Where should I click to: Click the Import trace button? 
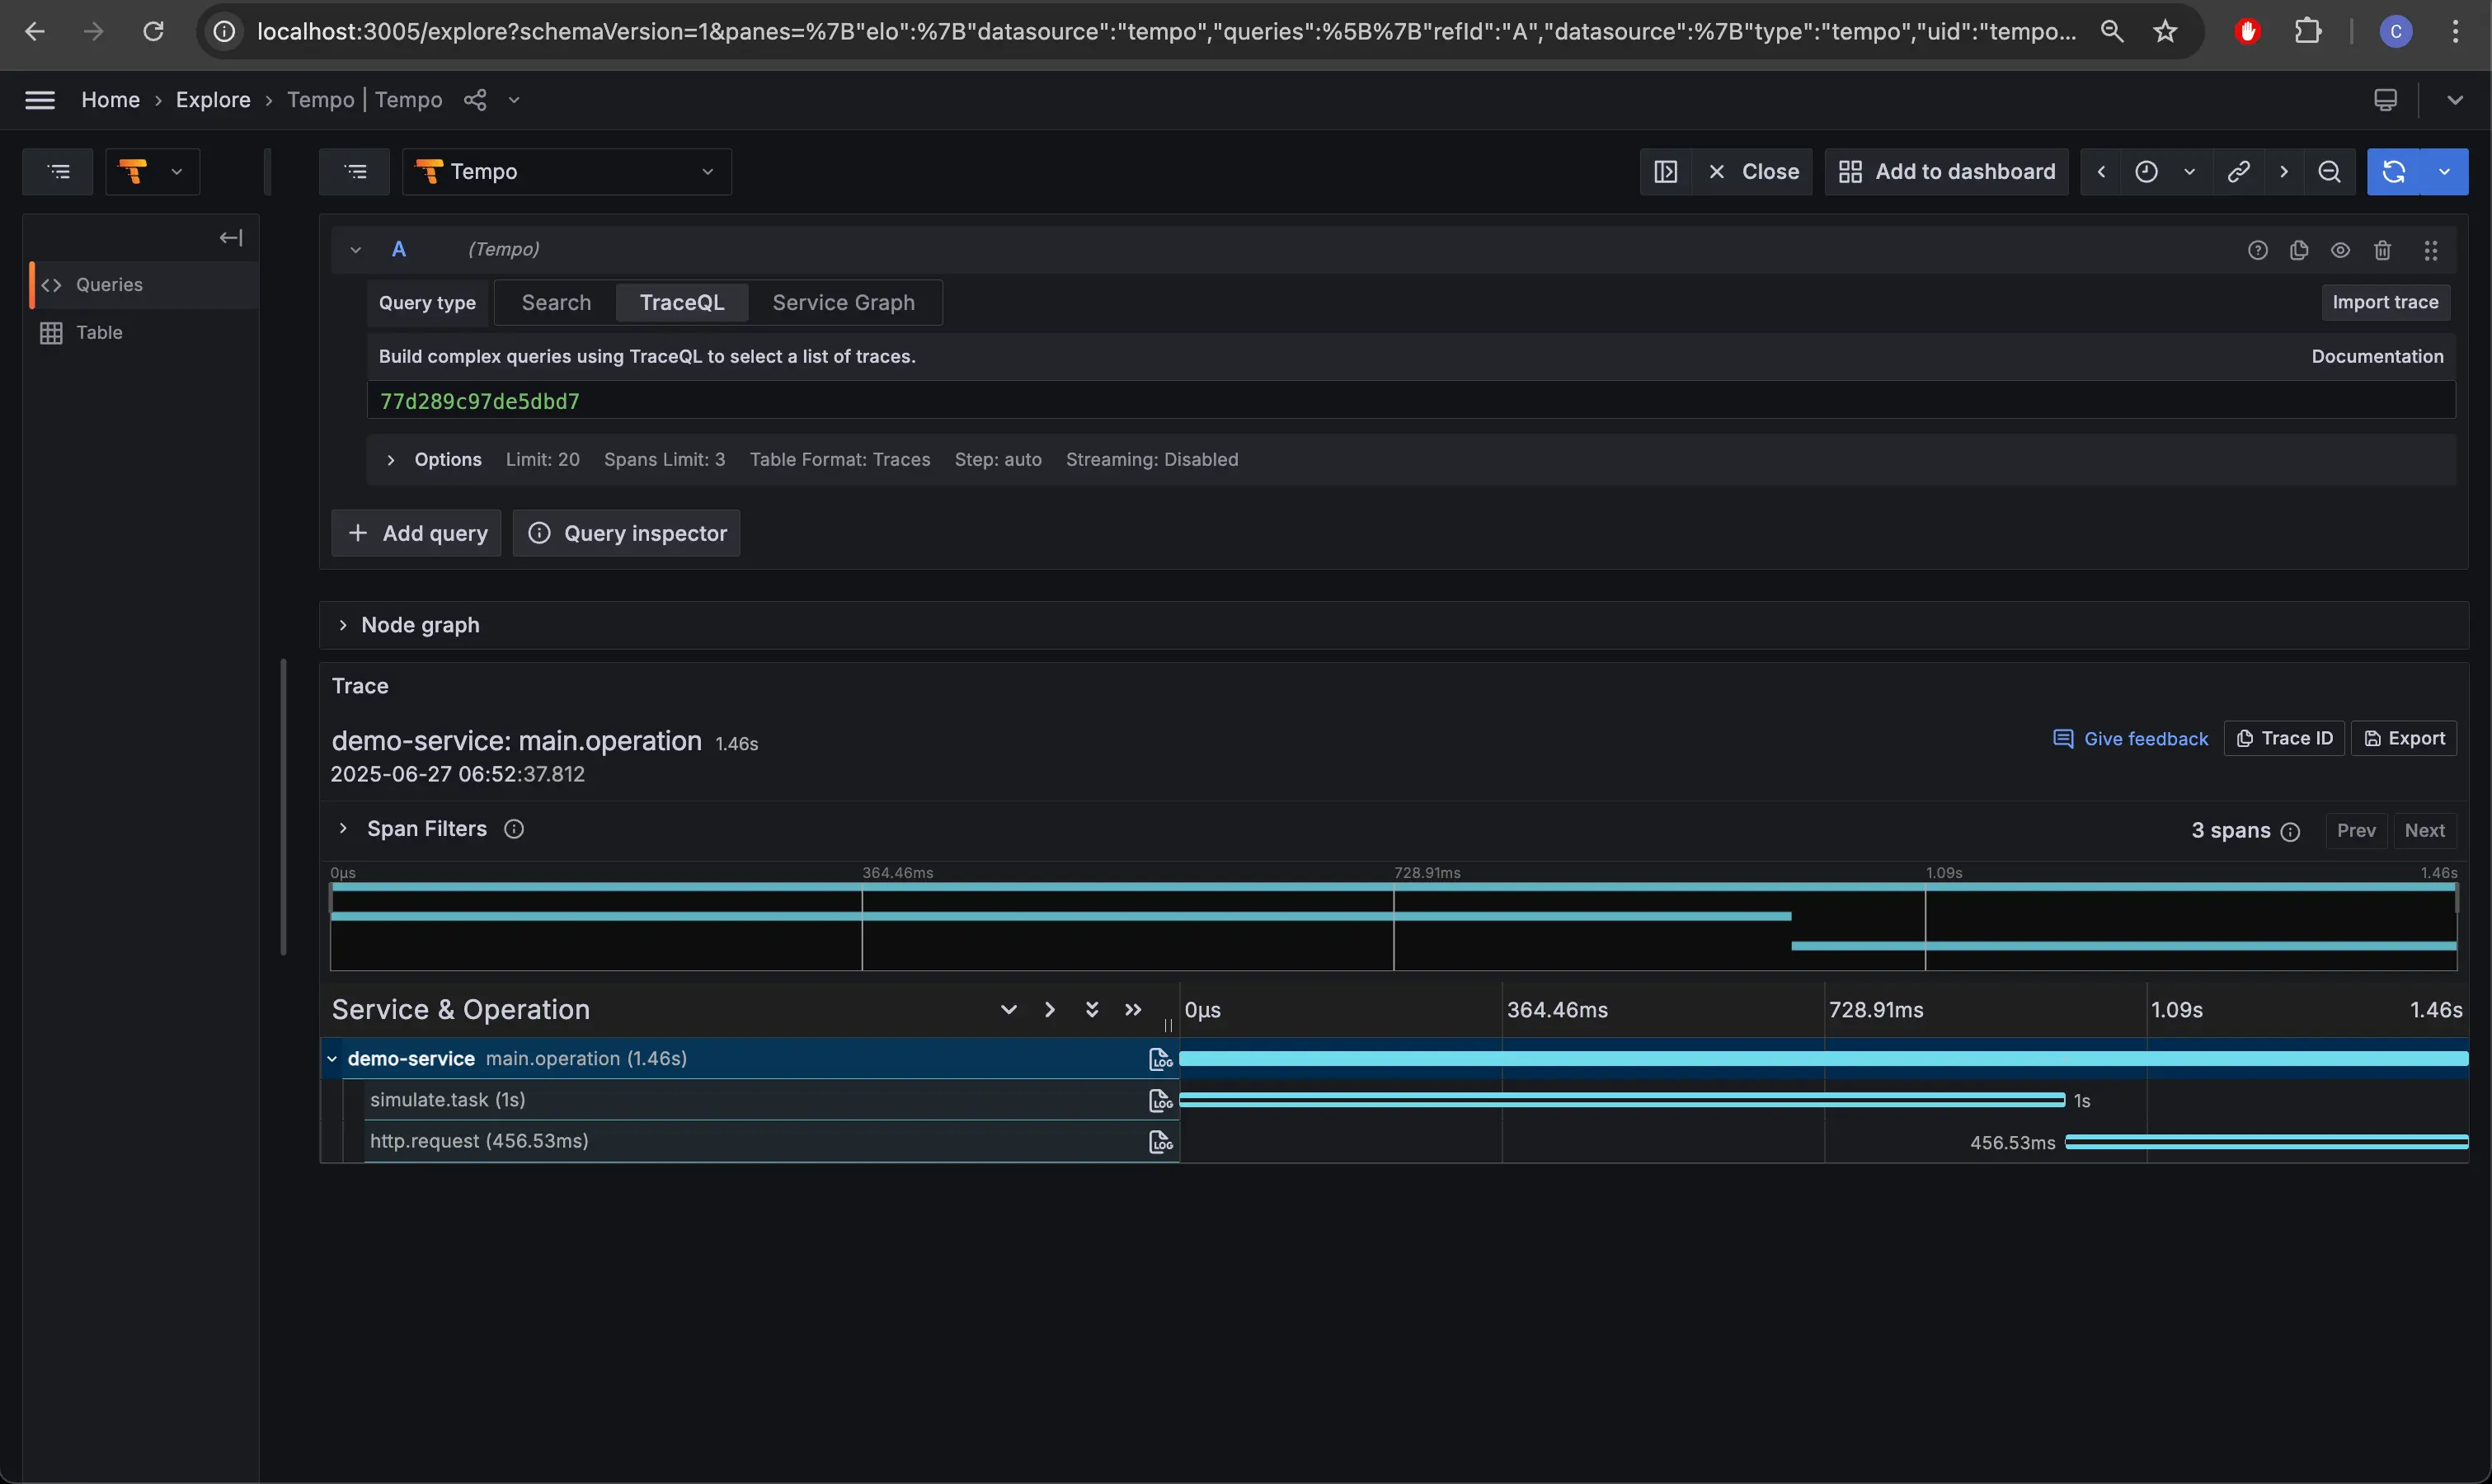[2385, 301]
